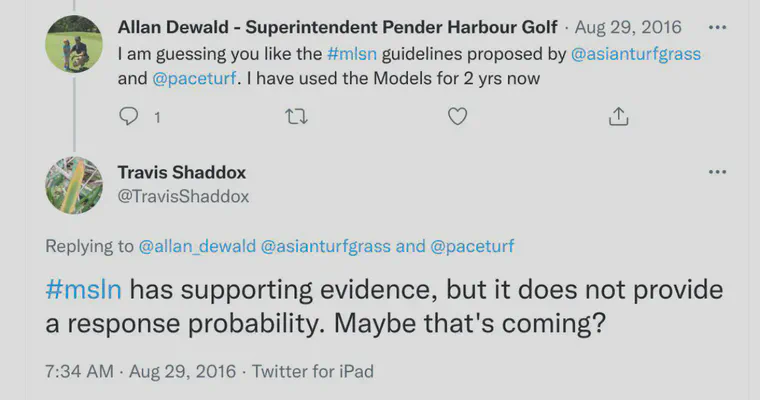Open Allan Dewald's profile picture
Image resolution: width=760 pixels, height=400 pixels.
(x=74, y=44)
